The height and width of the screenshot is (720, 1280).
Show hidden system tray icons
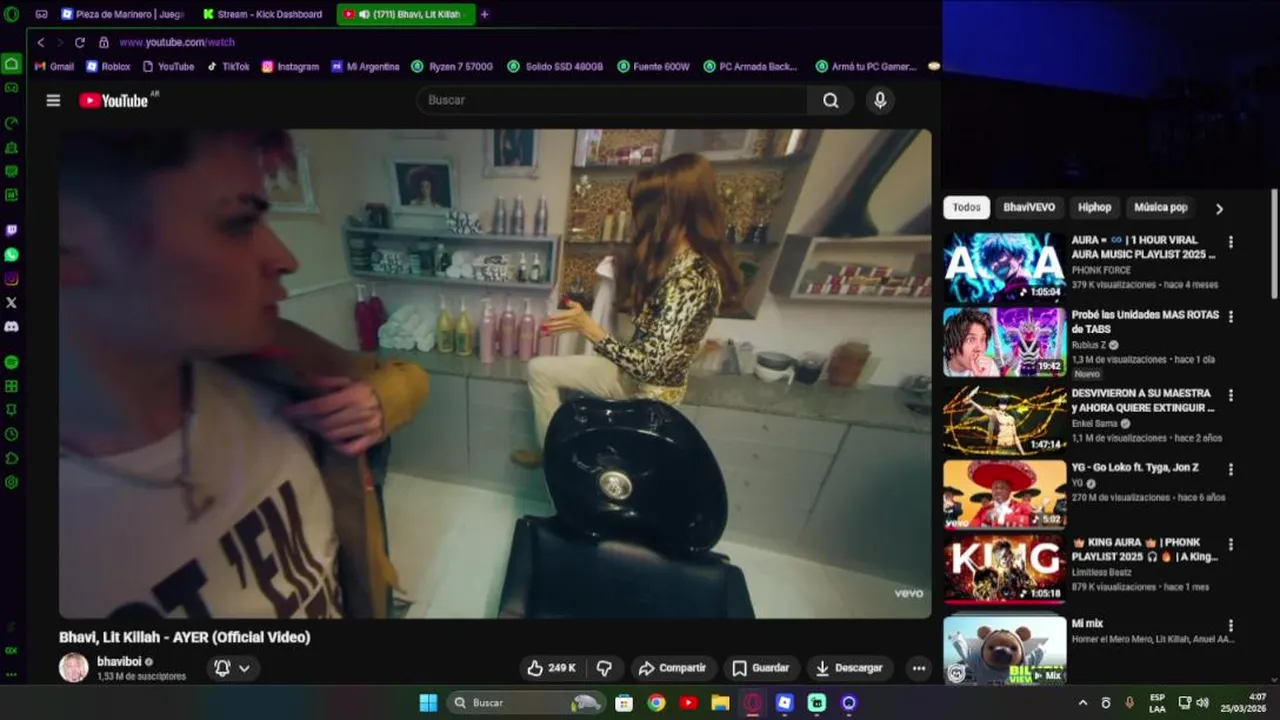[x=1082, y=703]
